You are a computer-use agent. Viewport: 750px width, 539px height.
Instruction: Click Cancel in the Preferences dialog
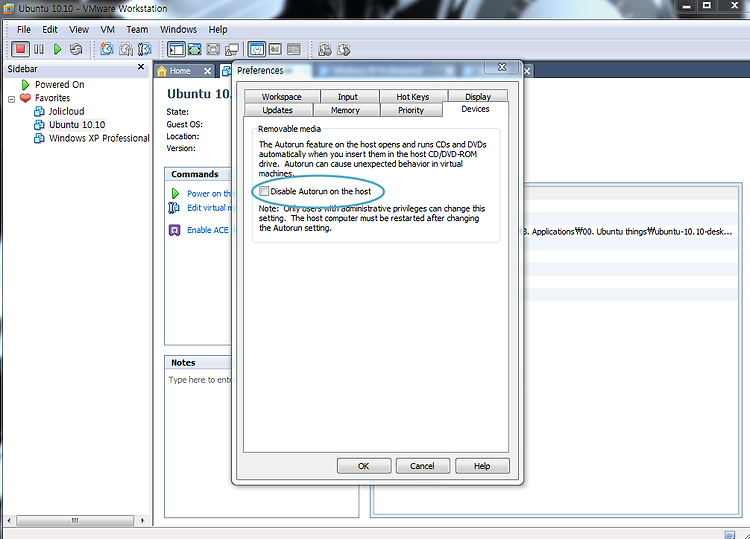[x=422, y=466]
